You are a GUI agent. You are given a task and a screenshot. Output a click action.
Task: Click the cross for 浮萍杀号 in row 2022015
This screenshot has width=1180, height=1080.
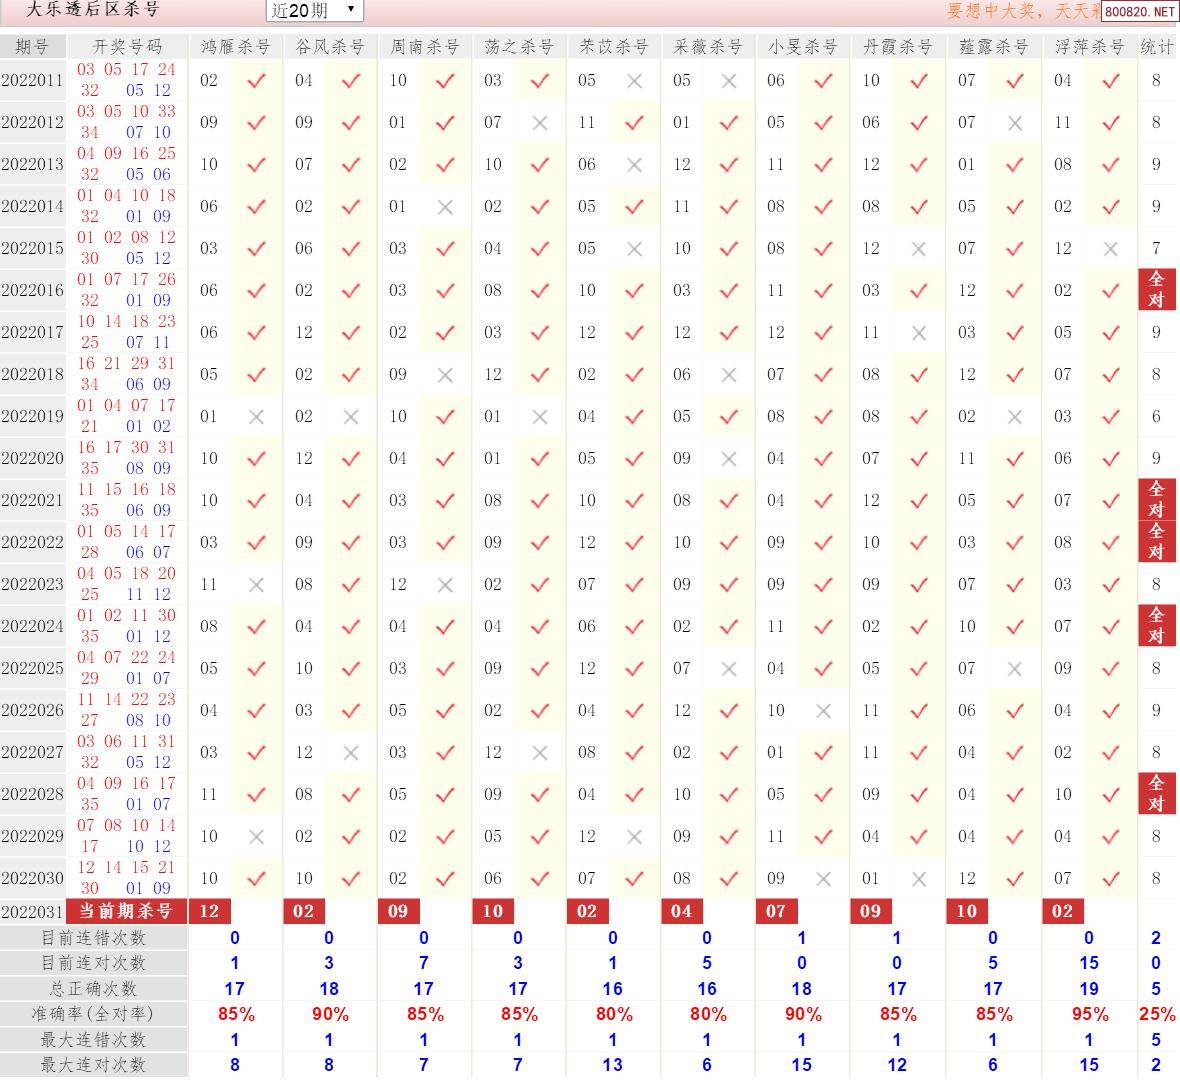[1110, 249]
